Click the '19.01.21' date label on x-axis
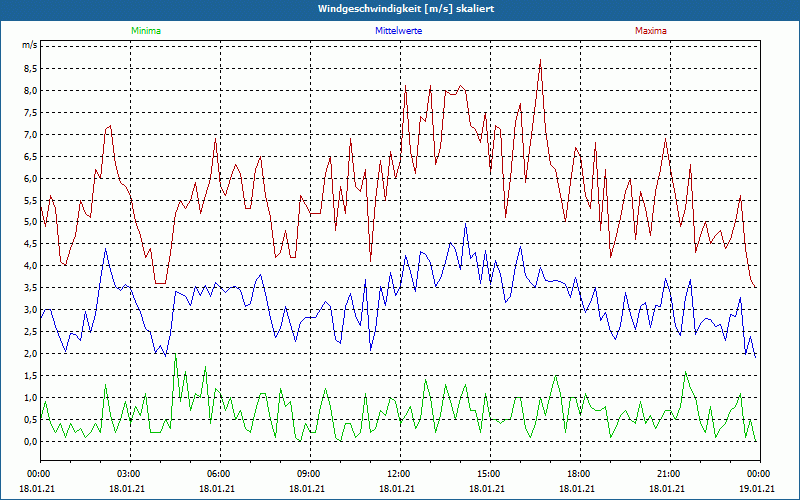This screenshot has height=500, width=800. (x=757, y=488)
